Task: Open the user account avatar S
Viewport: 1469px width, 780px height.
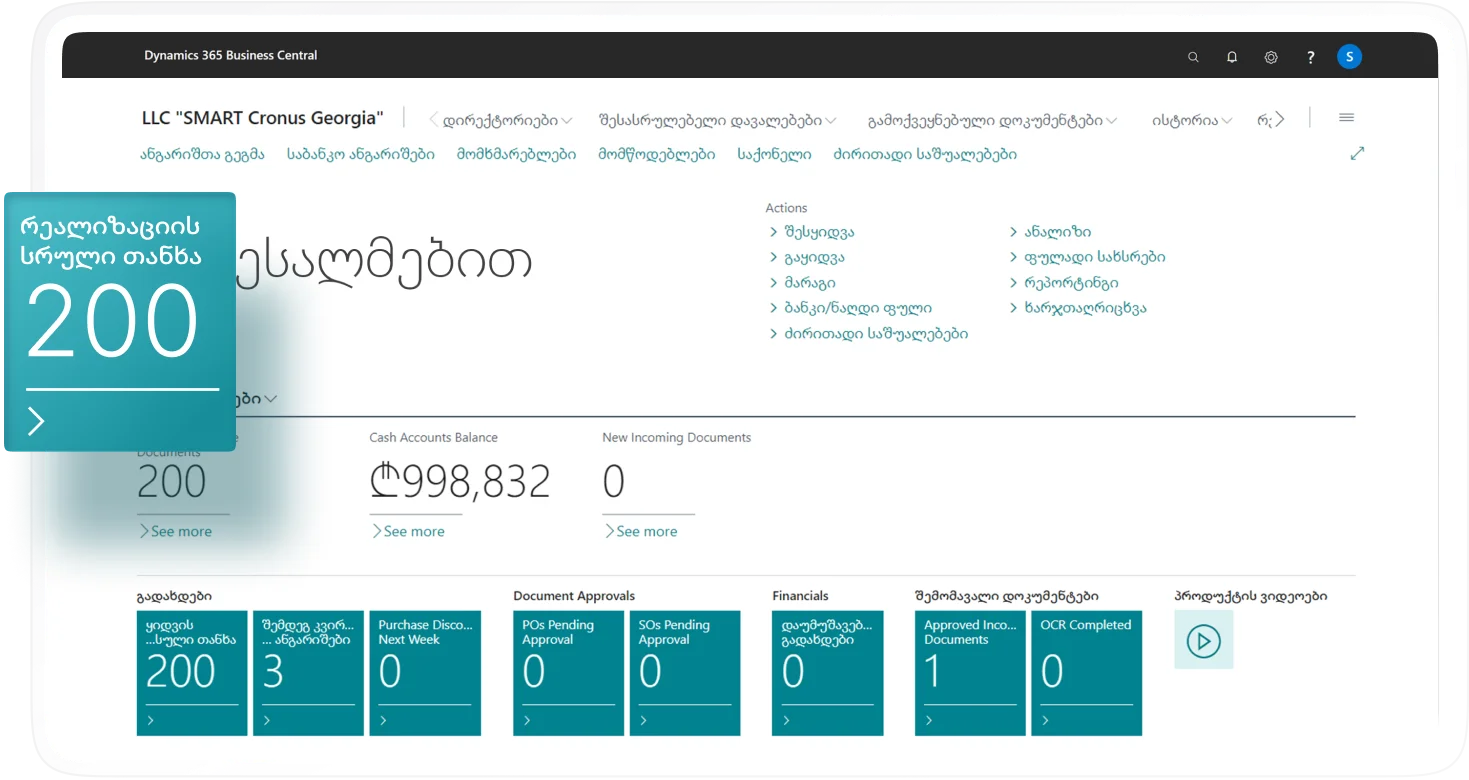Action: tap(1349, 57)
